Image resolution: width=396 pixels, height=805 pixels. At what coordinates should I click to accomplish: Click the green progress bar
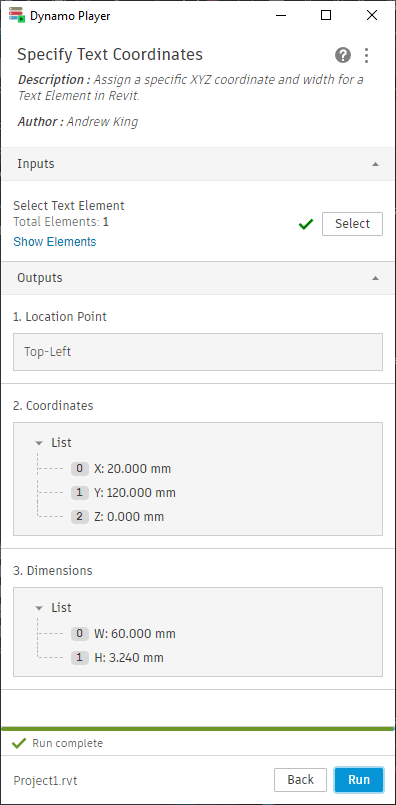pyautogui.click(x=198, y=729)
